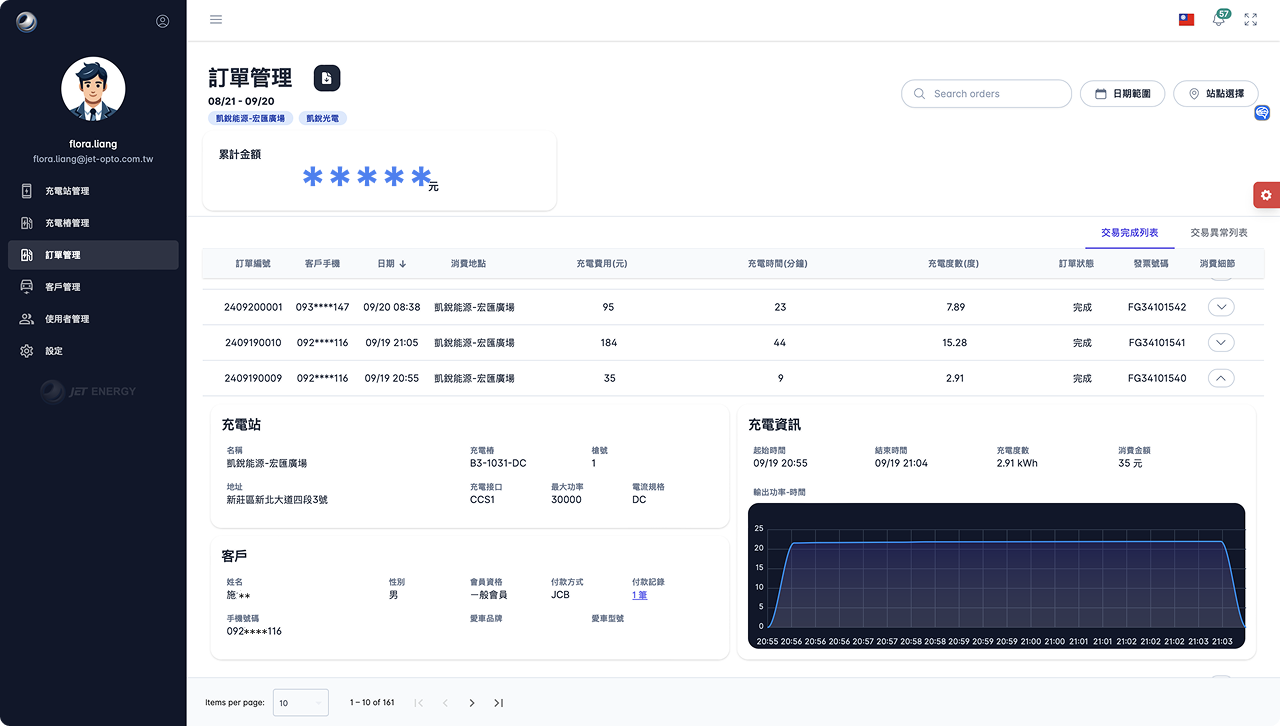Click invoice number FG34101541

coord(1157,343)
